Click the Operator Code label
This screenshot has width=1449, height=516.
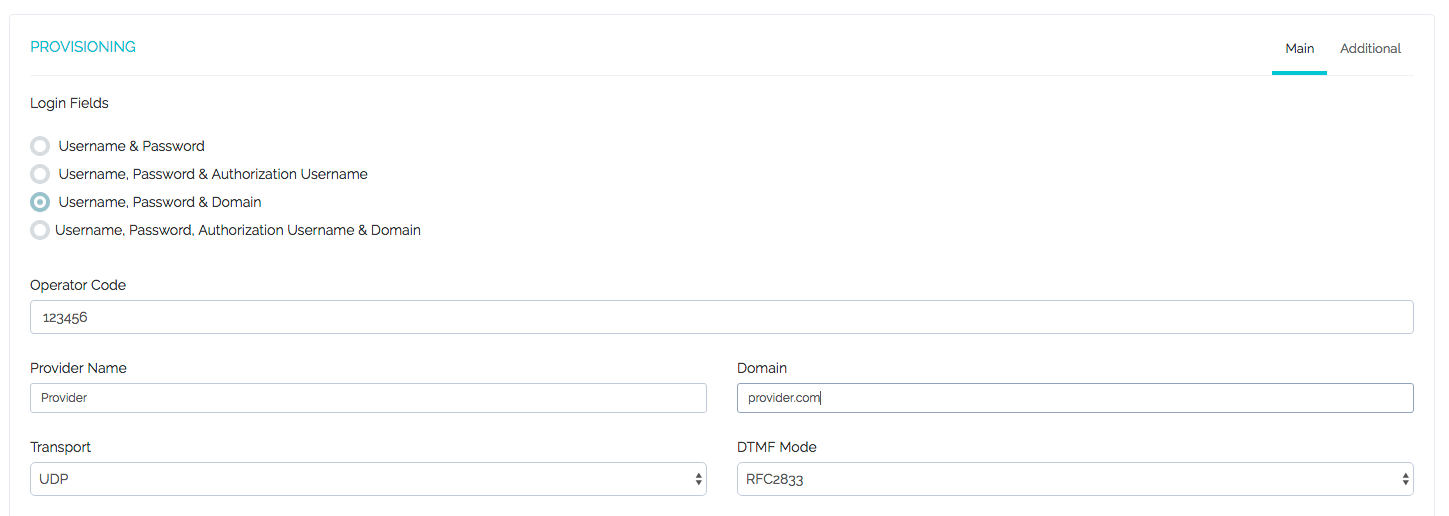point(78,285)
